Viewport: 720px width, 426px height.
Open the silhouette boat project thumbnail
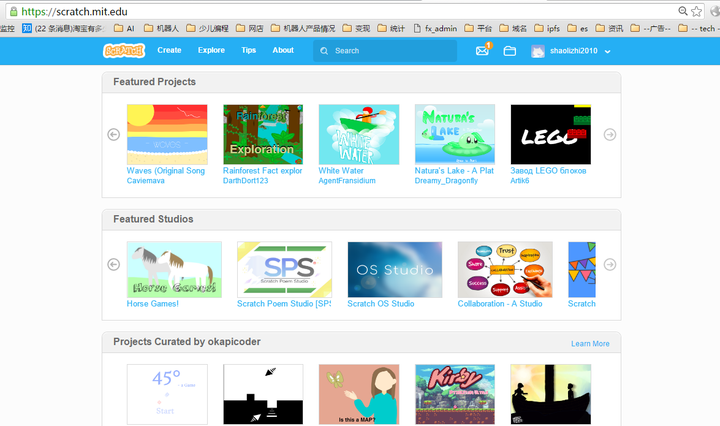pyautogui.click(x=551, y=394)
